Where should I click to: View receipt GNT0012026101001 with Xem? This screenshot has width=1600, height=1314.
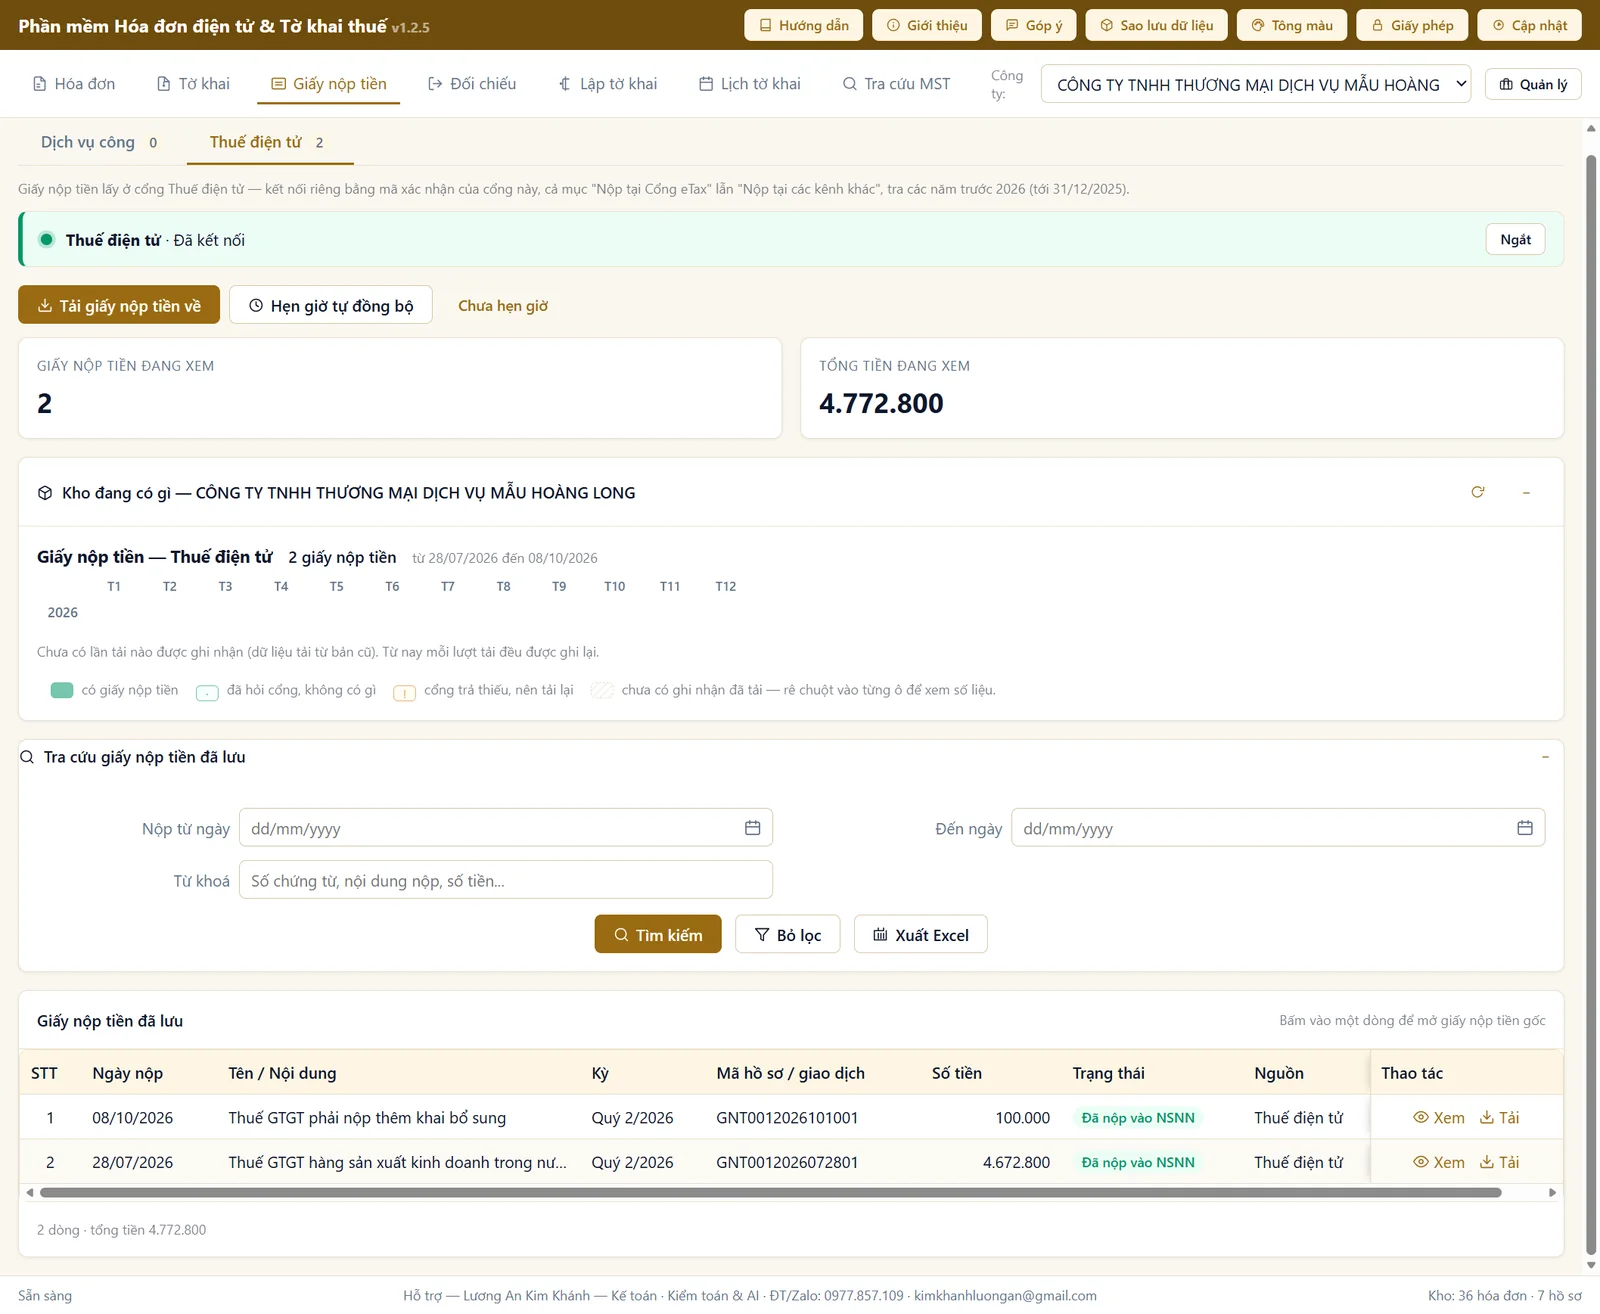pyautogui.click(x=1439, y=1118)
